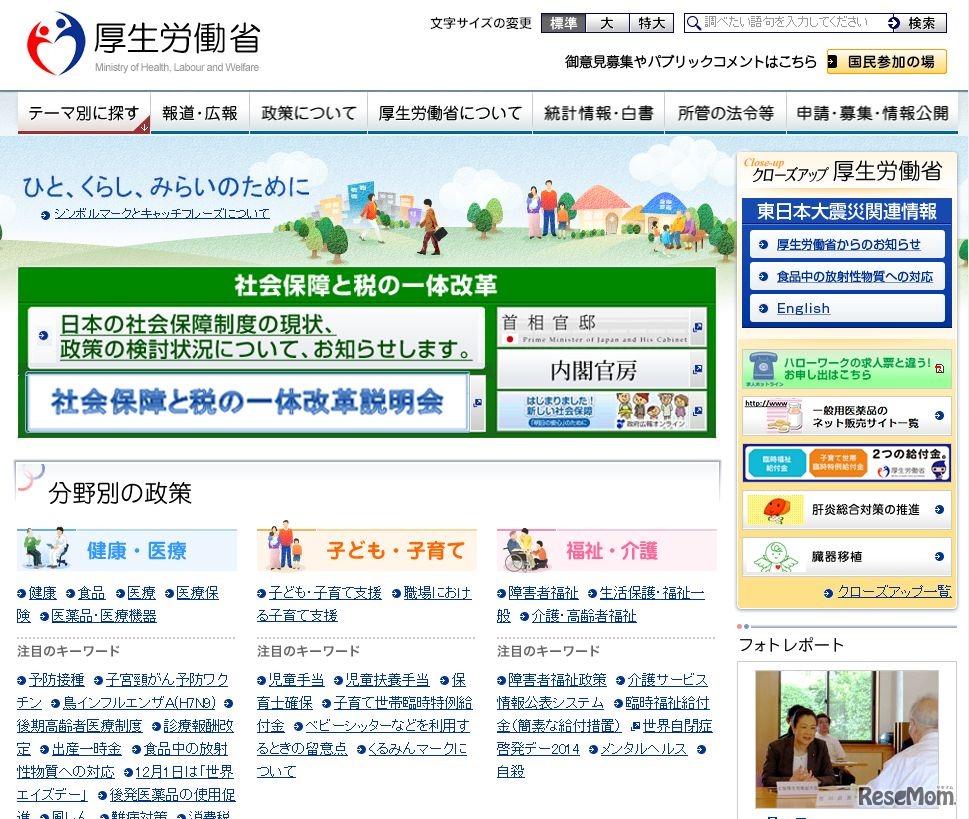Enable 特大 text size
The width and height of the screenshot is (969, 819).
(x=650, y=22)
